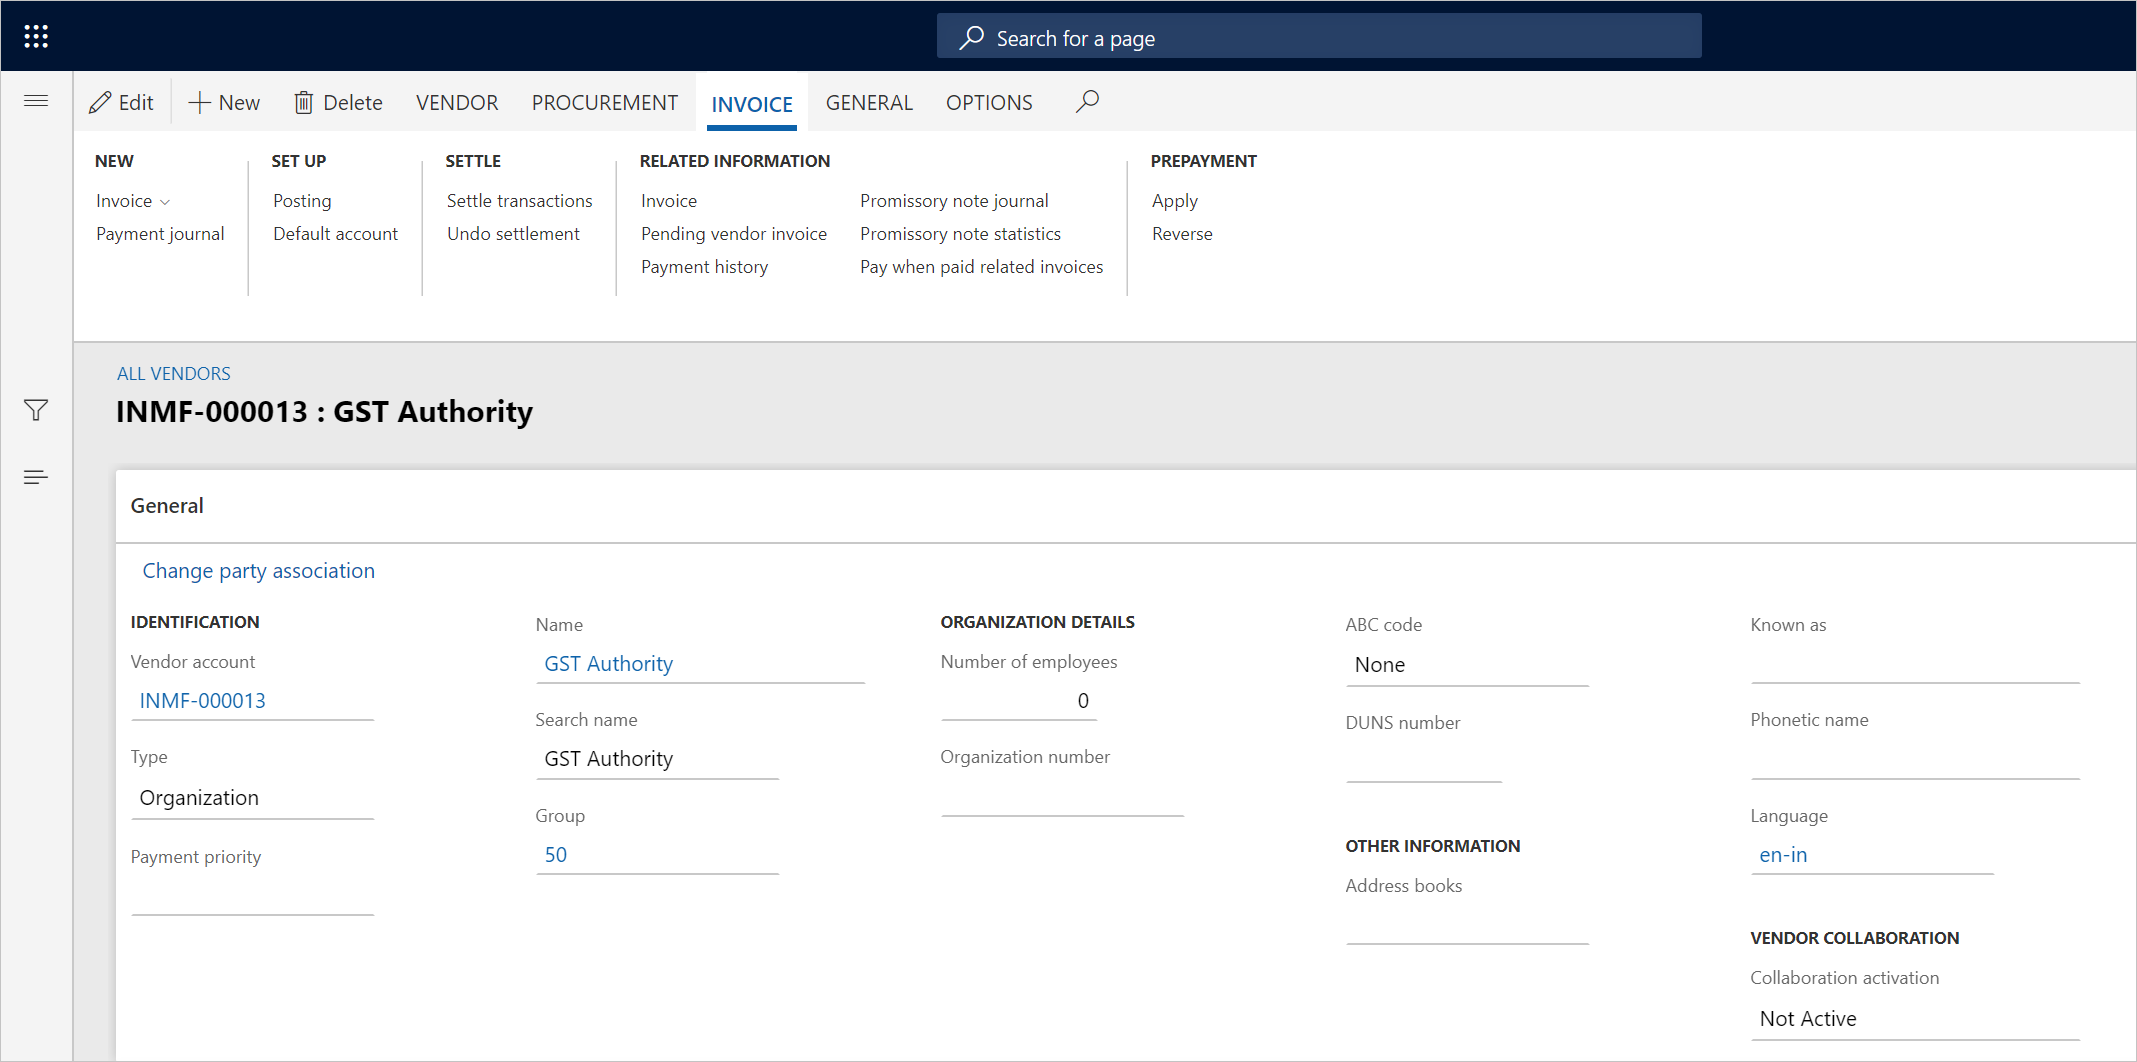Open vendor account INMF-000013 link
This screenshot has width=2137, height=1062.
(202, 701)
